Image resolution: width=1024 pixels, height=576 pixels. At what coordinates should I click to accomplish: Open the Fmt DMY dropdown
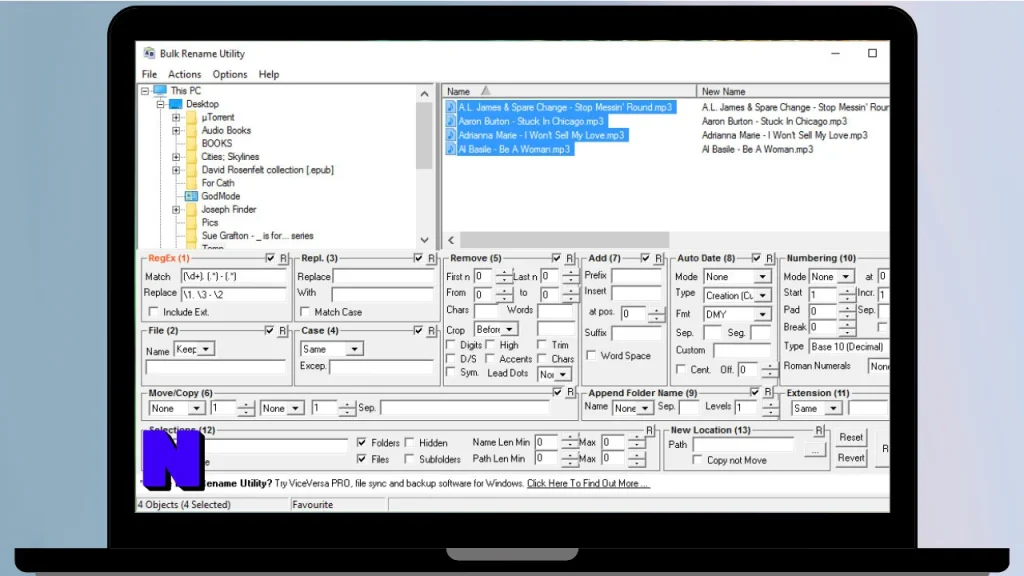762,315
